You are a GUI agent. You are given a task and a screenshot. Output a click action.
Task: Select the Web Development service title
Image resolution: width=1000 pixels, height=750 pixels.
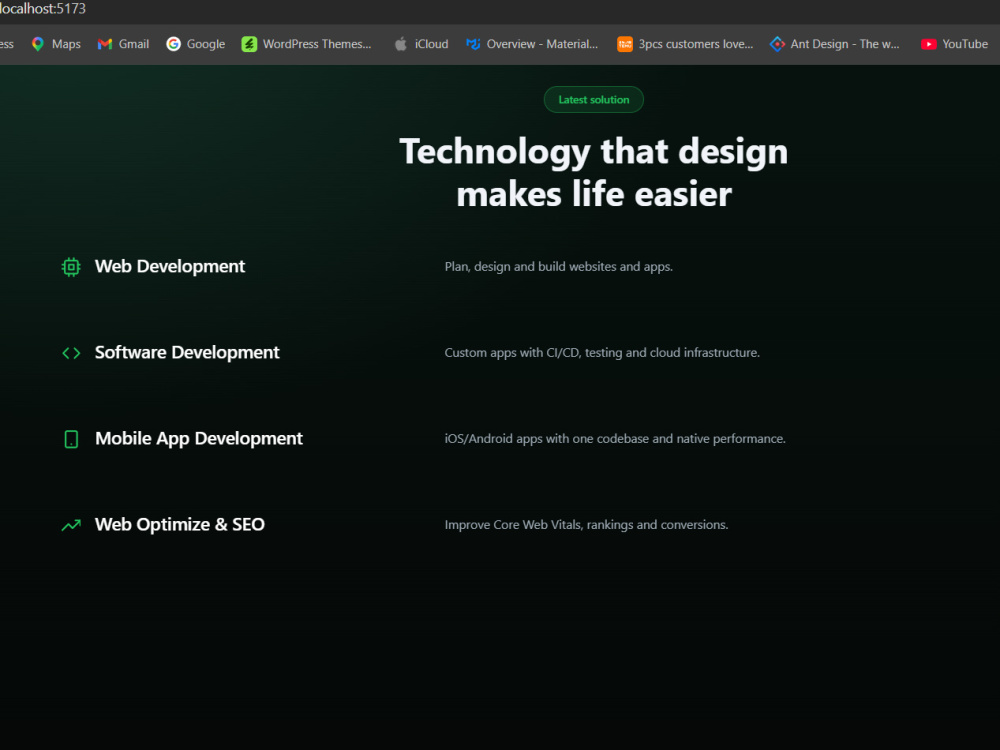[170, 267]
